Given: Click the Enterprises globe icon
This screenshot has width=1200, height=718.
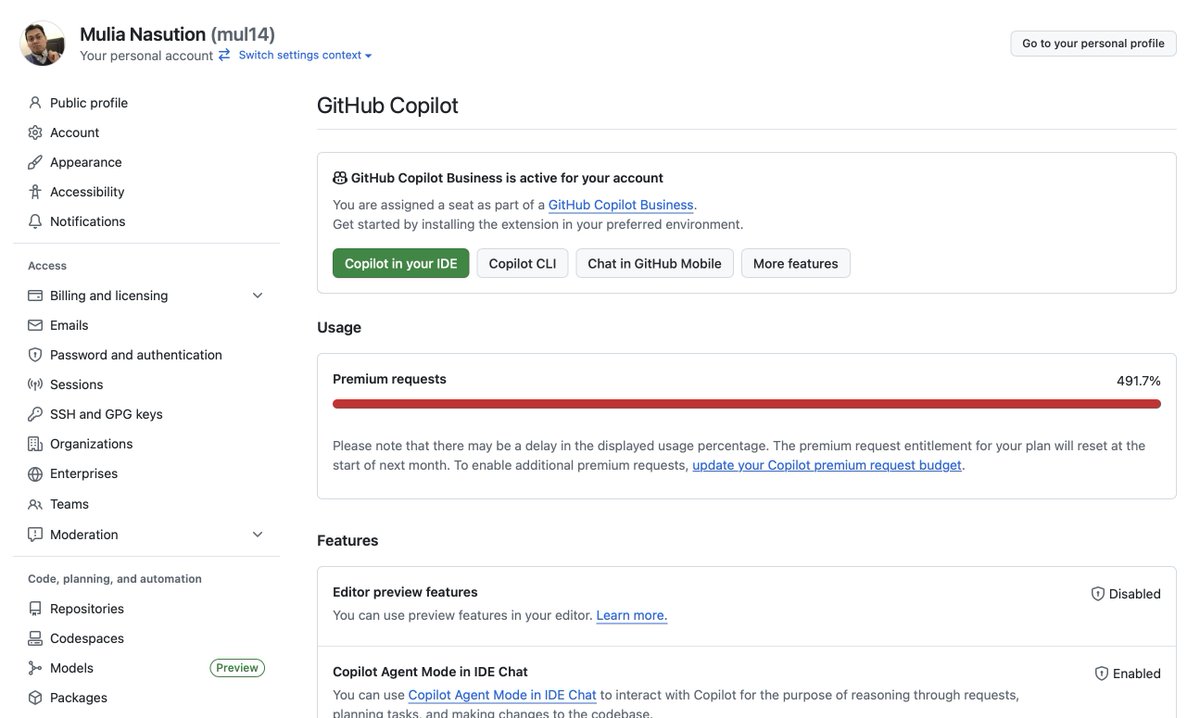Looking at the screenshot, I should 35,473.
